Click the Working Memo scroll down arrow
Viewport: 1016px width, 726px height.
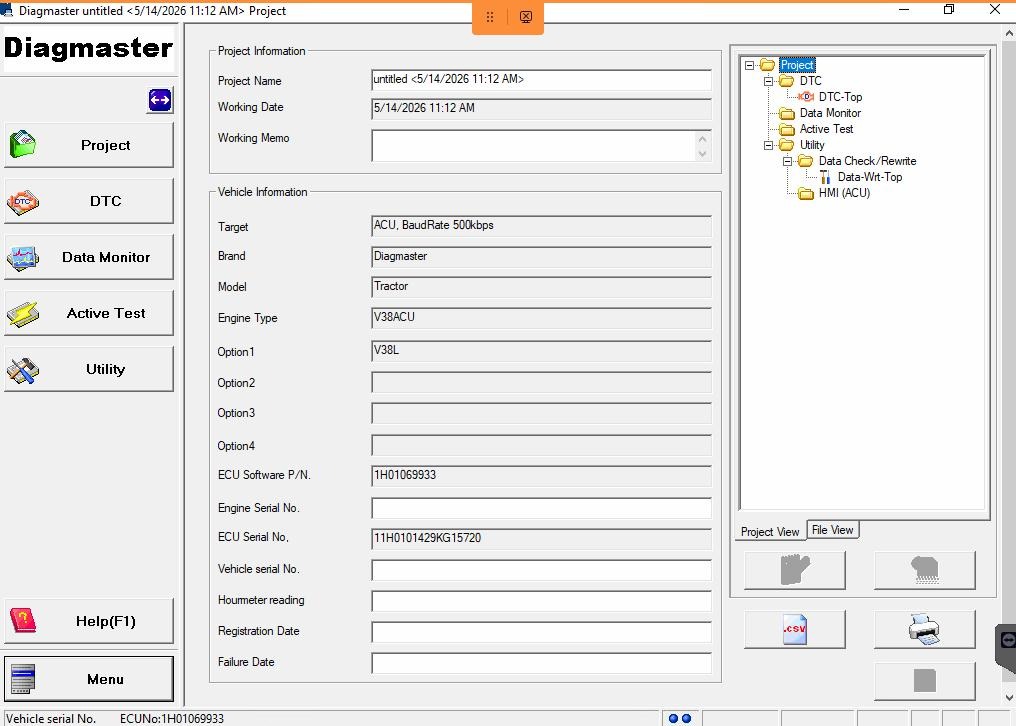click(702, 154)
